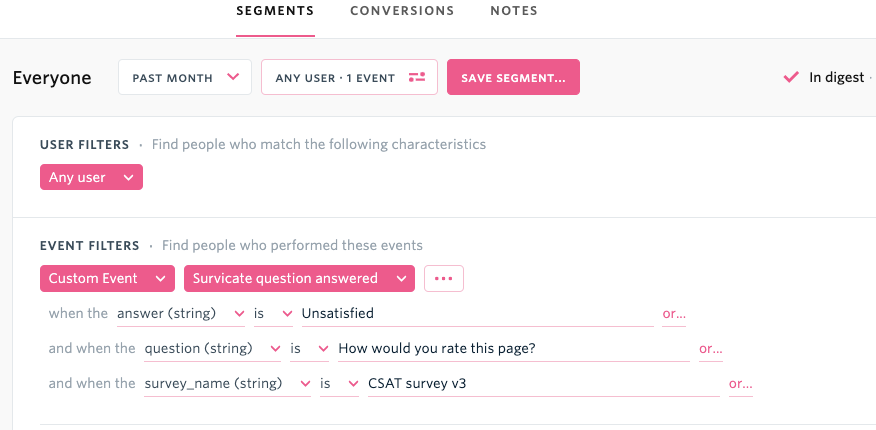876x430 pixels.
Task: Expand Survicate question answered event dropdown
Action: 299,278
